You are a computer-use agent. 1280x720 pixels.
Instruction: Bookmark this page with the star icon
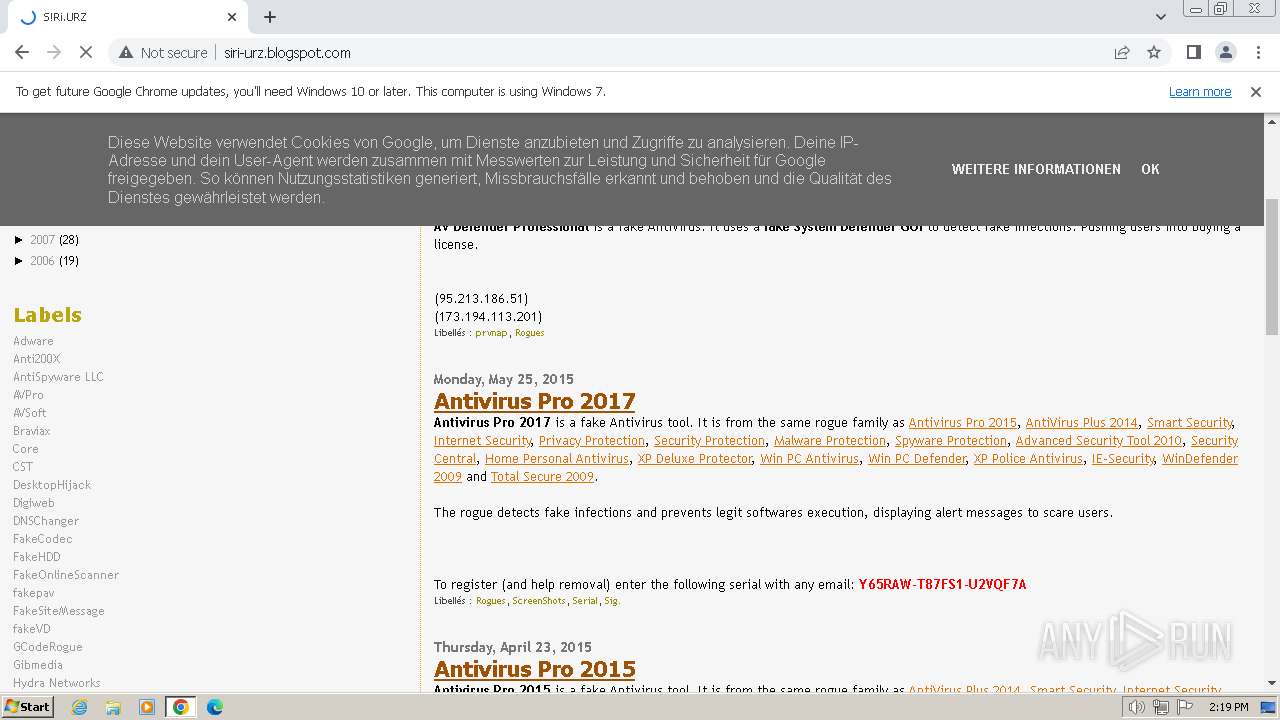[x=1154, y=53]
